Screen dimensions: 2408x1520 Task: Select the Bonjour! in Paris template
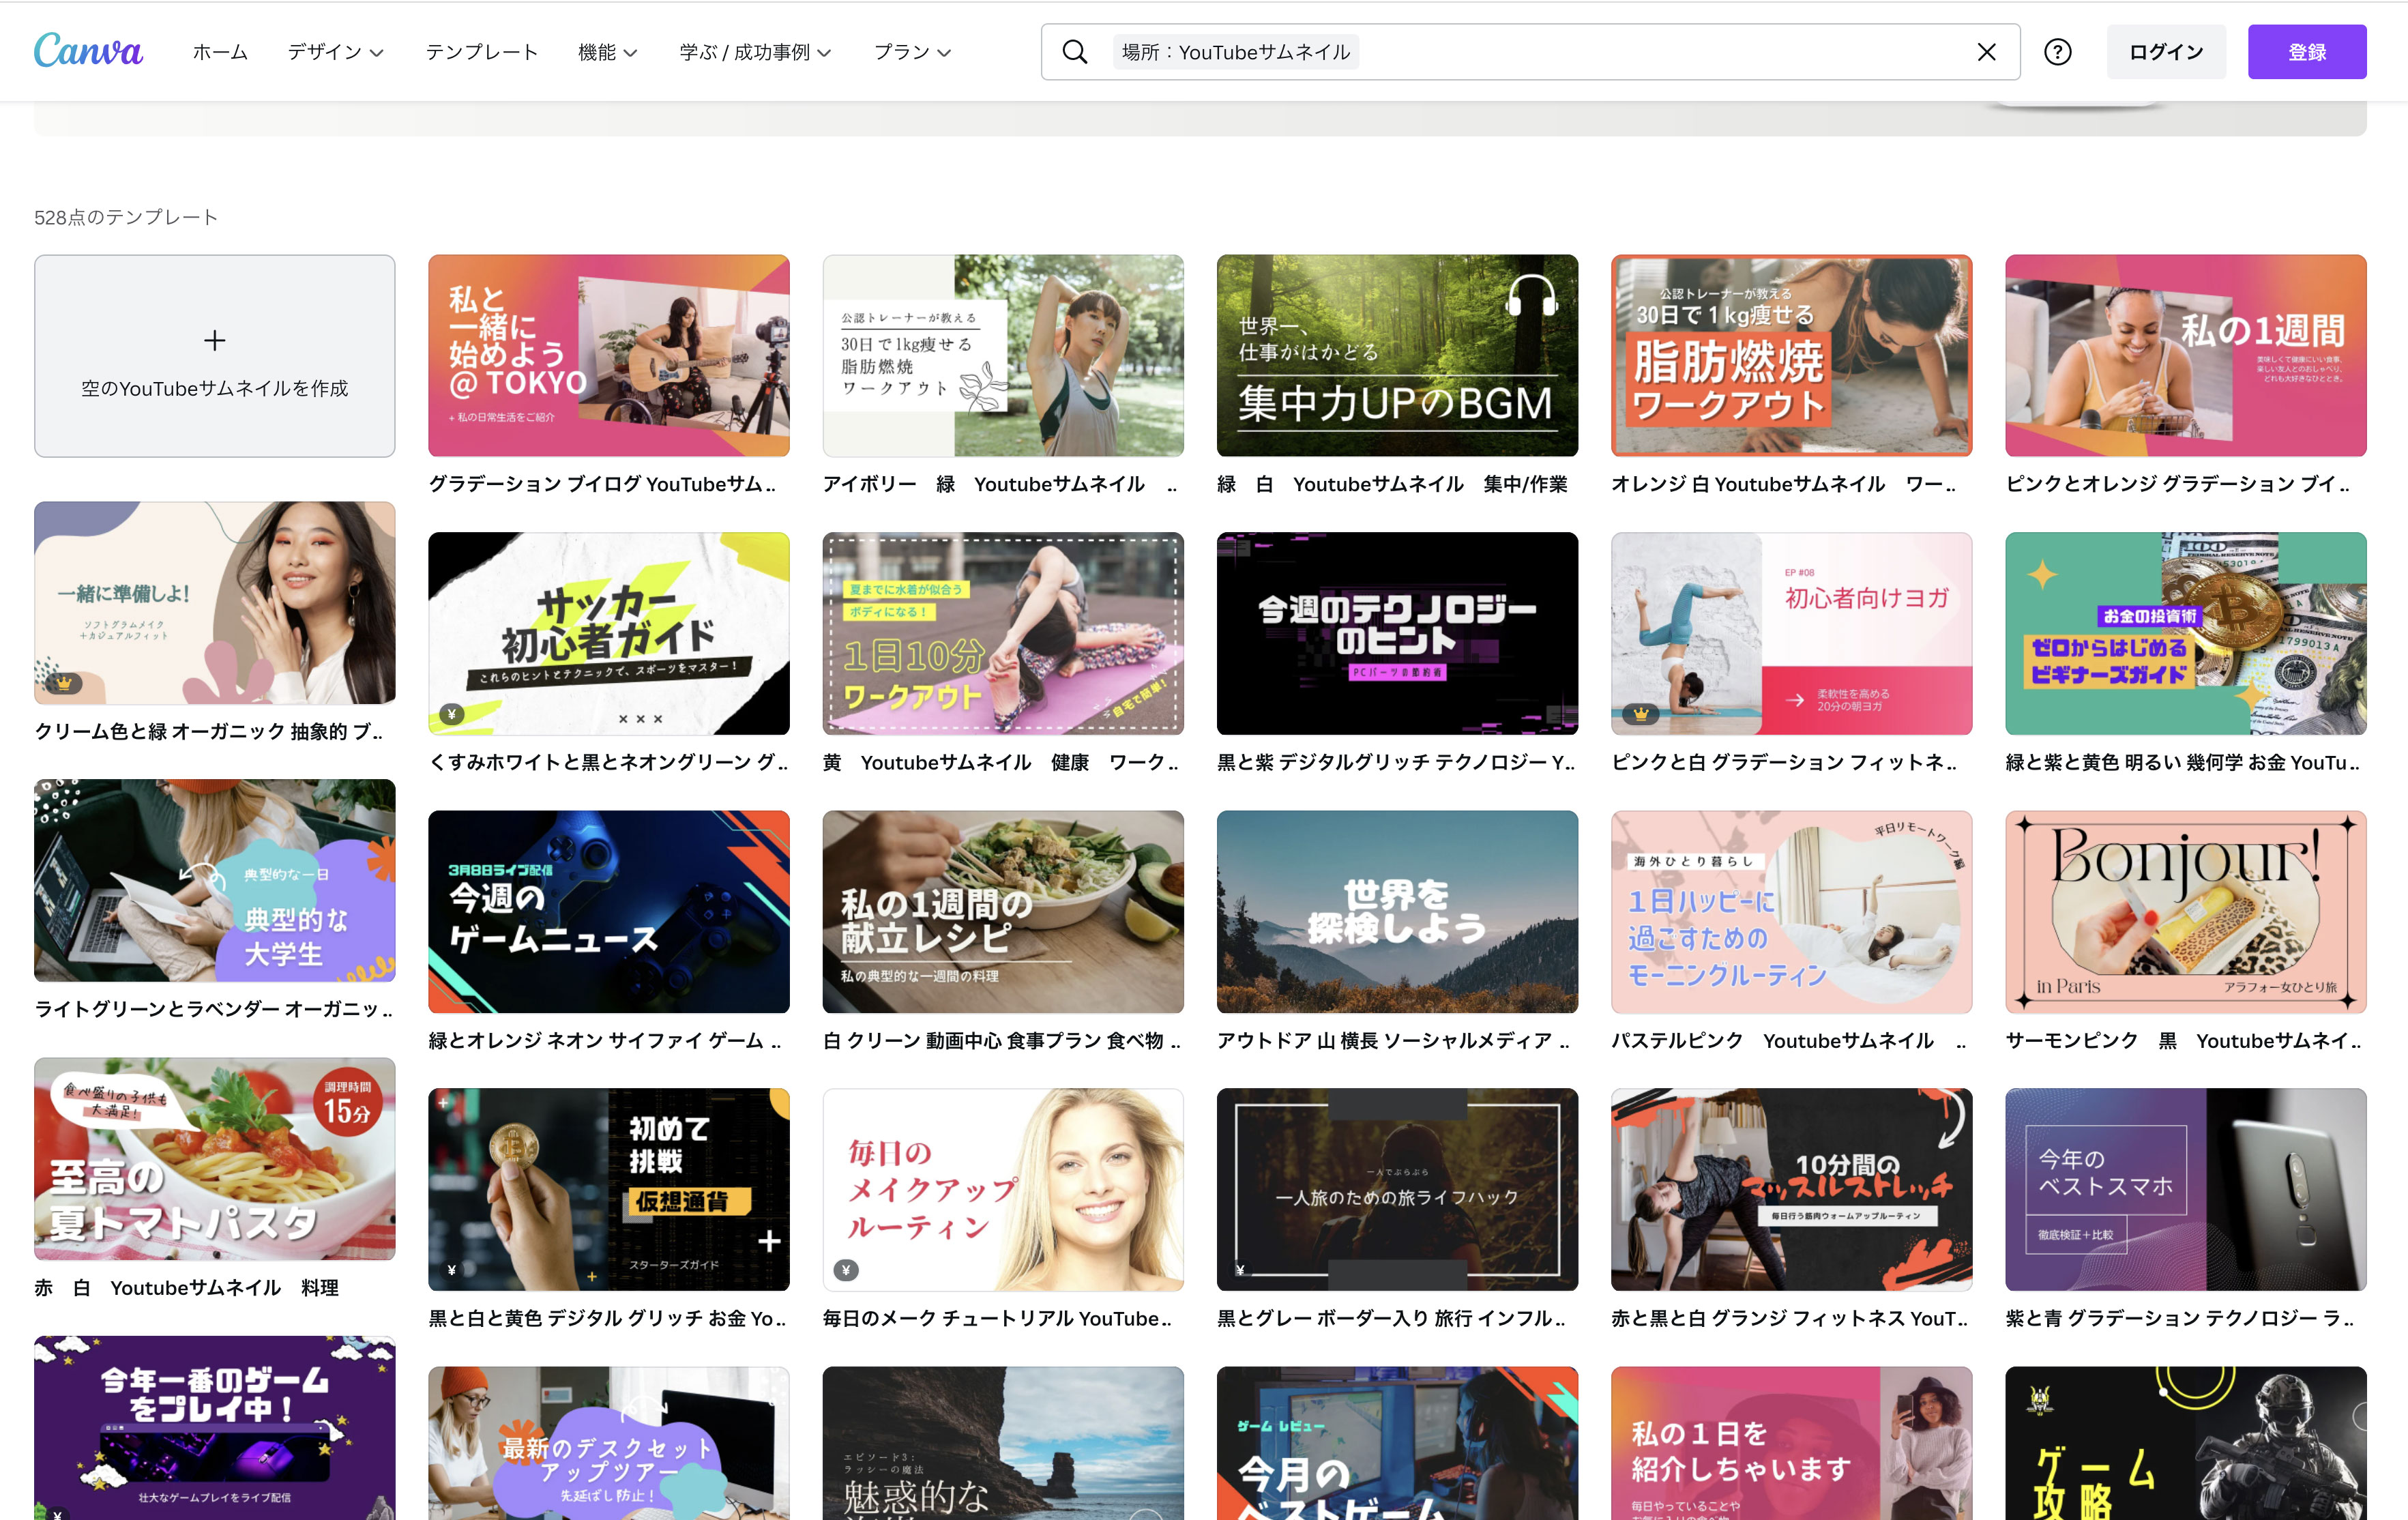click(2185, 911)
